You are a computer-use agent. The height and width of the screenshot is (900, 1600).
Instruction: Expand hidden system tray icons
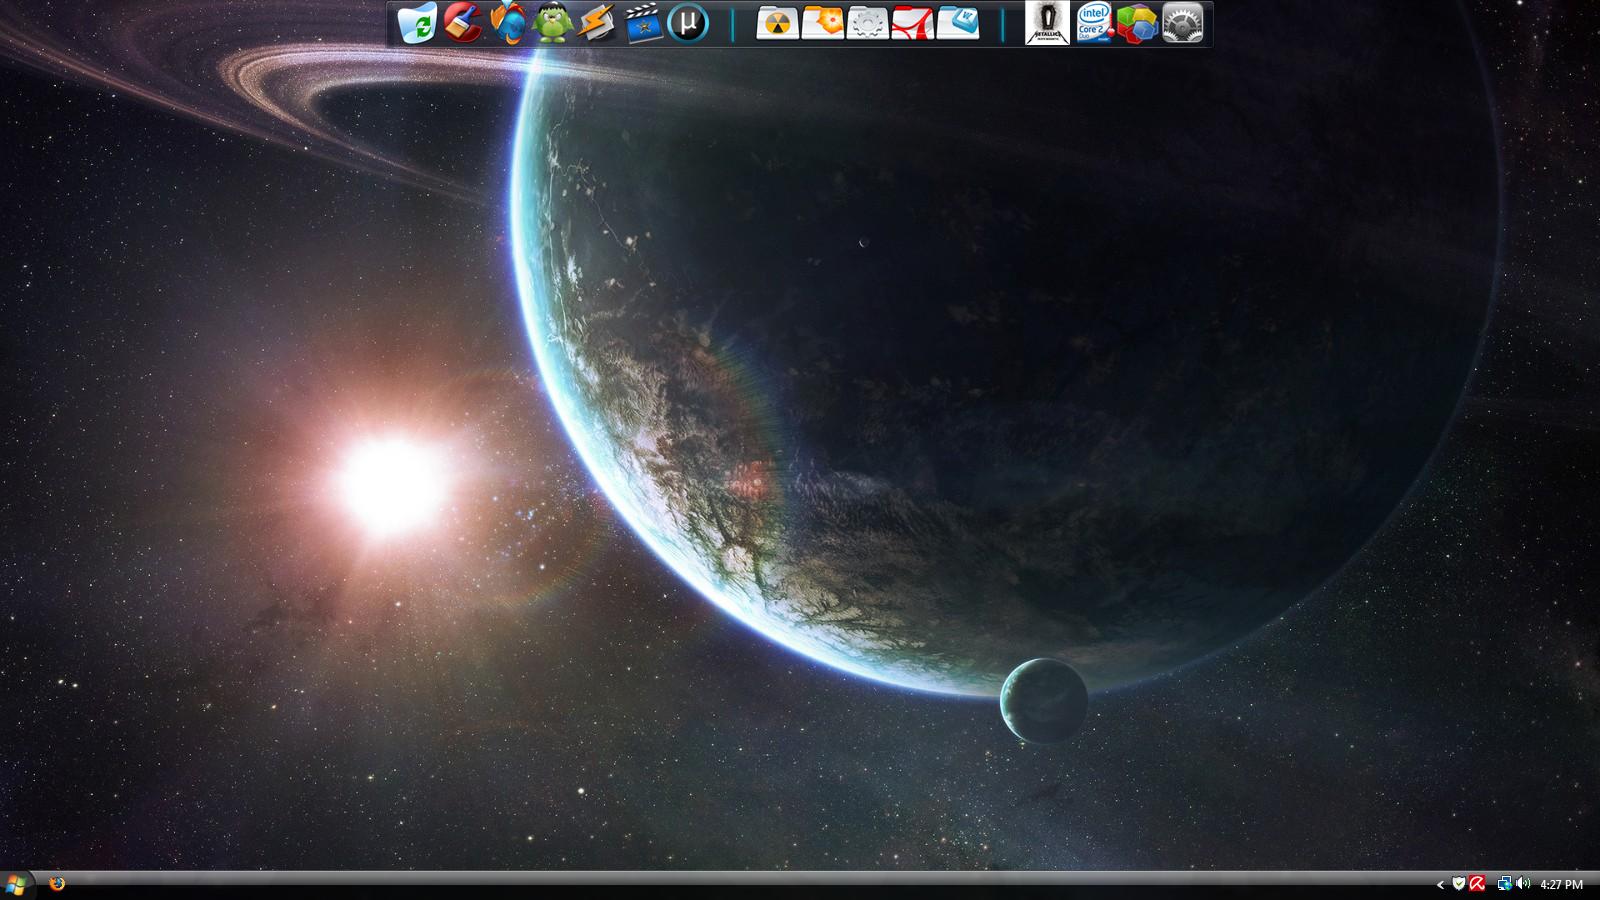[x=1440, y=885]
